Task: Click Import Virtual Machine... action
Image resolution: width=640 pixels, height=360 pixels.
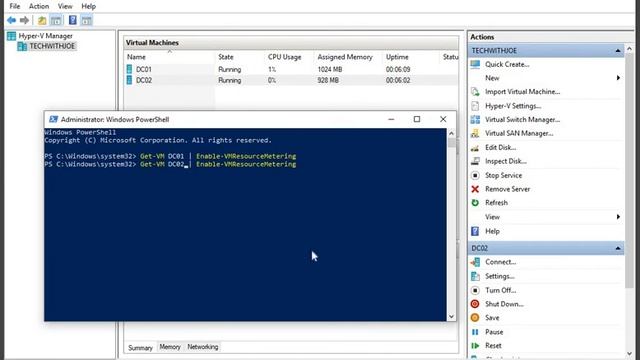Action: pos(522,92)
